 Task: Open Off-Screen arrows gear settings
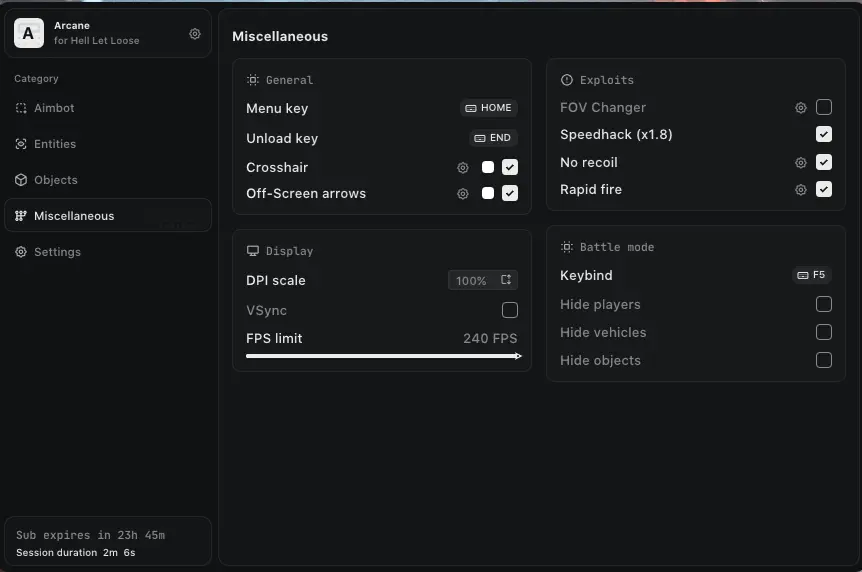click(x=463, y=194)
